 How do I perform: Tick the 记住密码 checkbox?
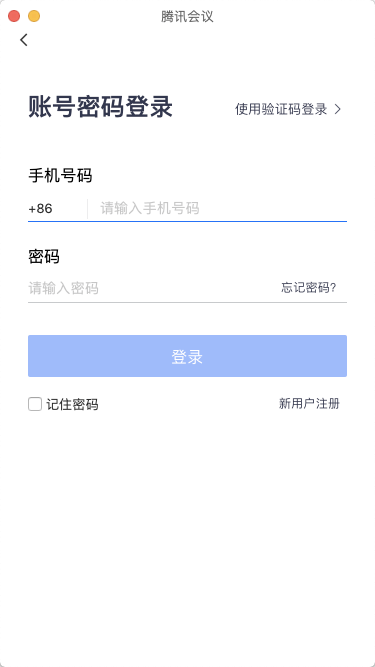pos(35,404)
